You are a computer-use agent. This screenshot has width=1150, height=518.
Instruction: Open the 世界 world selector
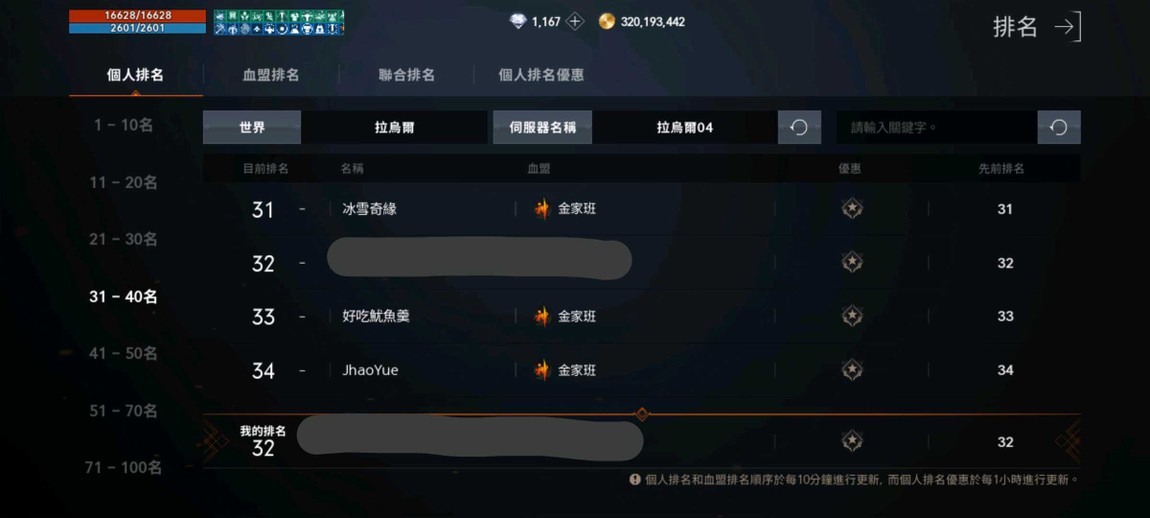click(252, 128)
